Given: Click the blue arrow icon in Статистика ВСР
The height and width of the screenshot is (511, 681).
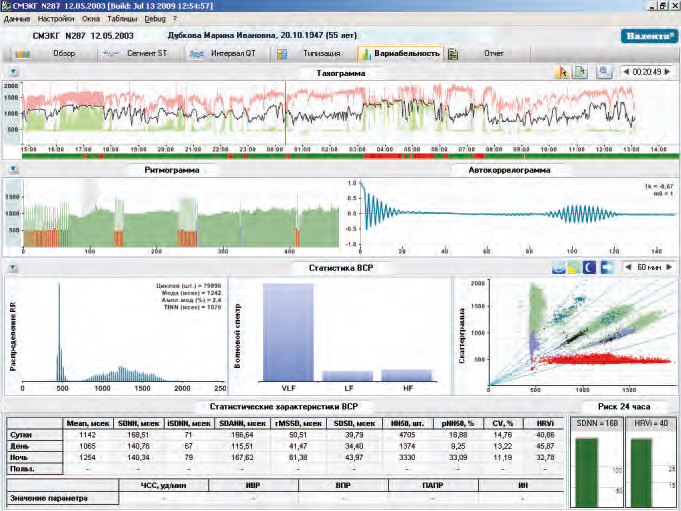Looking at the screenshot, I should [606, 267].
